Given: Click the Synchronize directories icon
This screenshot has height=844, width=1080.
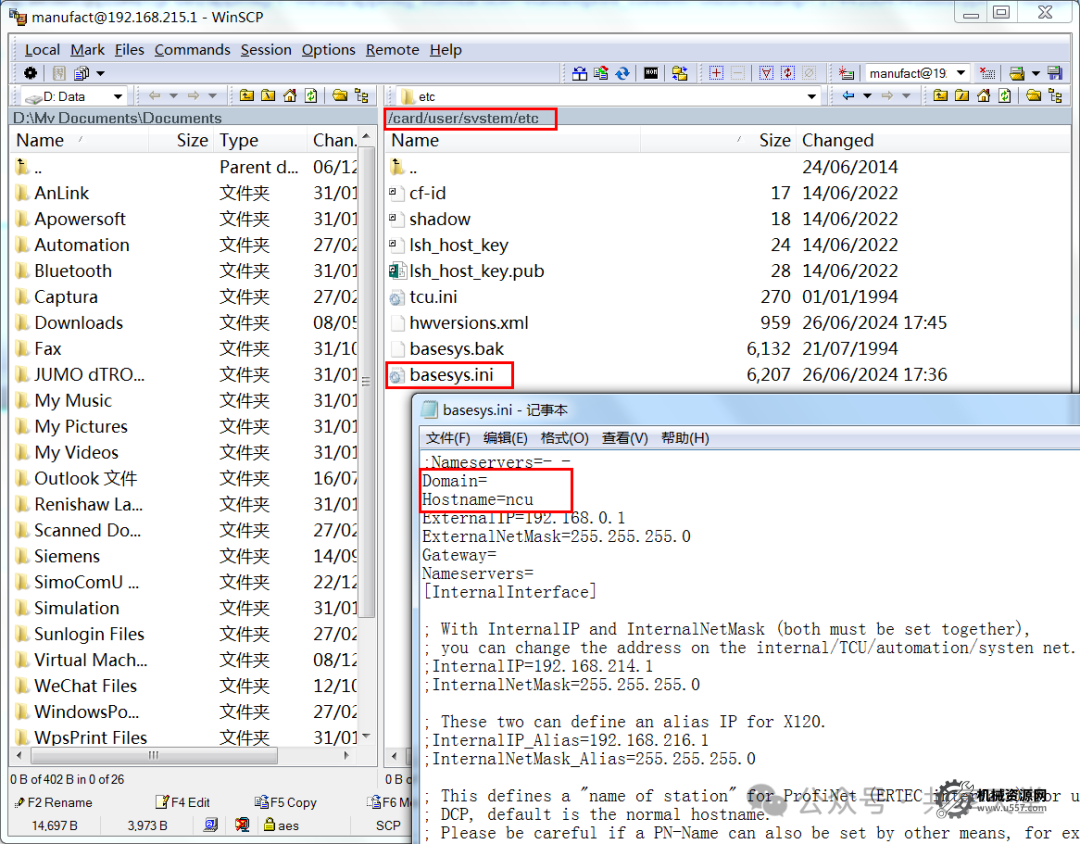Looking at the screenshot, I should [622, 73].
